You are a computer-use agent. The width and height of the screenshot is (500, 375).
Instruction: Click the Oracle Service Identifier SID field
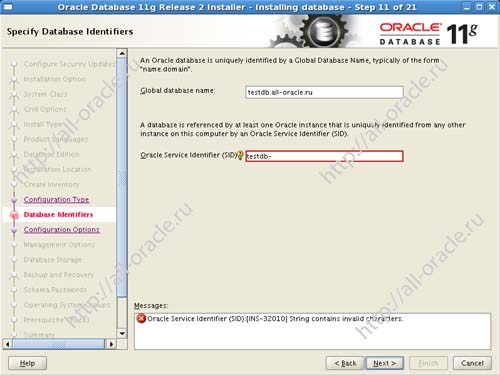click(324, 156)
